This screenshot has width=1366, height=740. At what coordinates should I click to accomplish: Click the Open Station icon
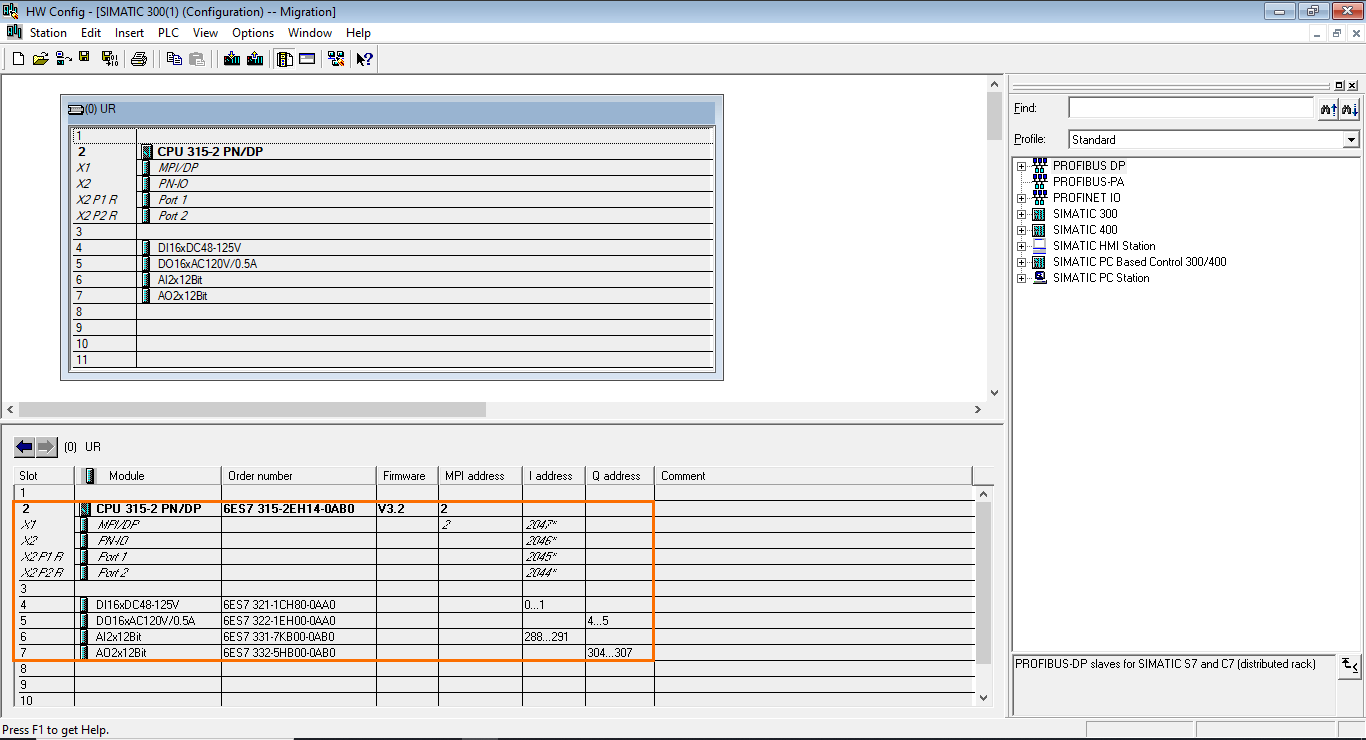[40, 58]
